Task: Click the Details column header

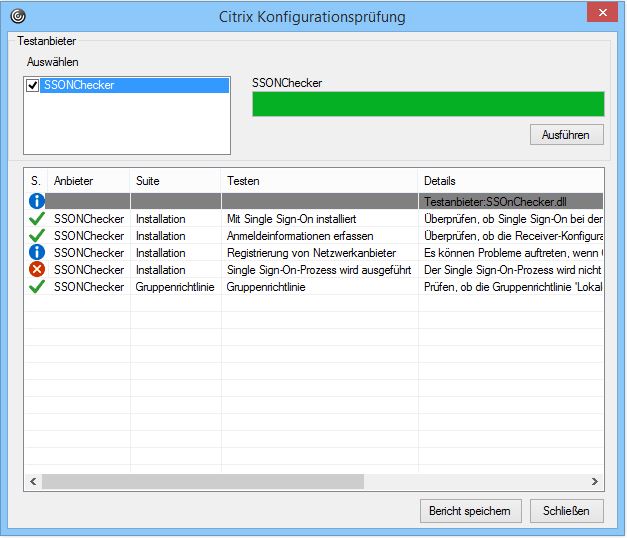Action: 510,181
